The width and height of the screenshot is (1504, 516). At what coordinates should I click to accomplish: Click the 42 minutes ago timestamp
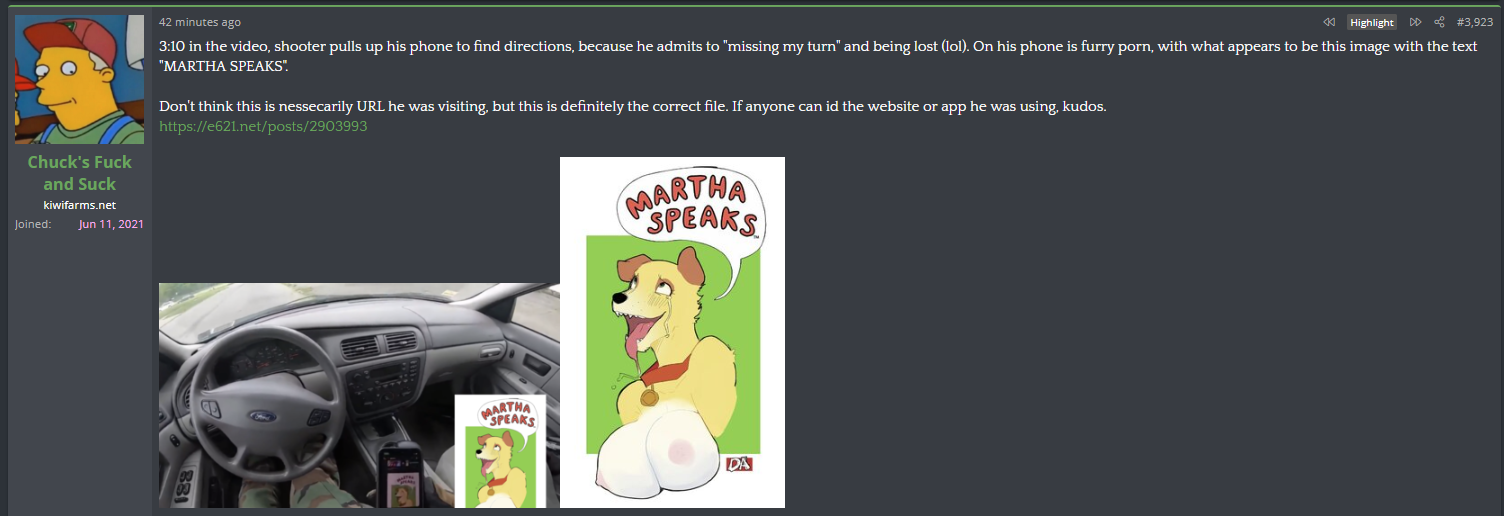200,22
